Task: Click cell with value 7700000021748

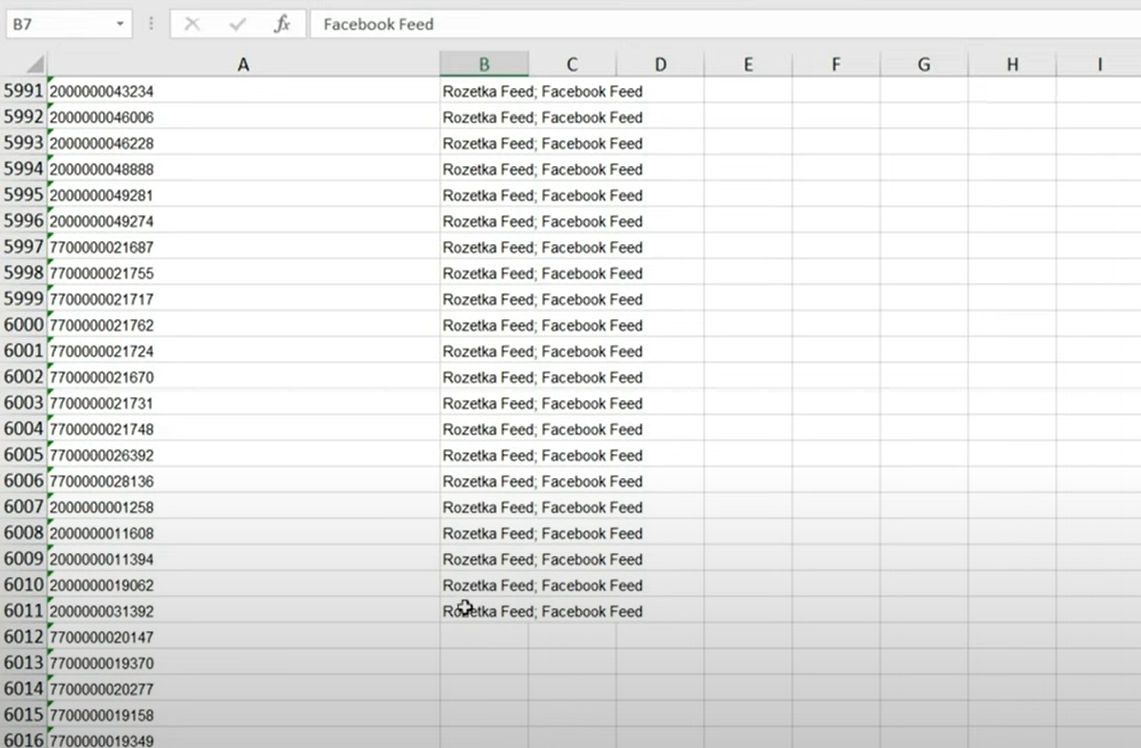Action: [x=244, y=429]
